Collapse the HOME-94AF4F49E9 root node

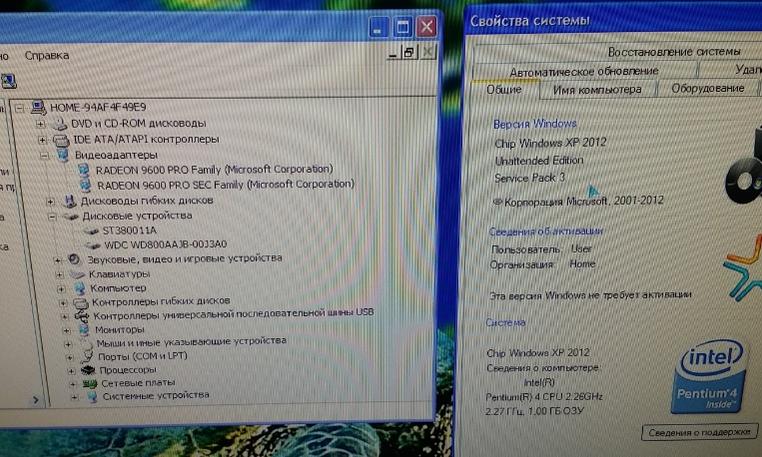19,107
